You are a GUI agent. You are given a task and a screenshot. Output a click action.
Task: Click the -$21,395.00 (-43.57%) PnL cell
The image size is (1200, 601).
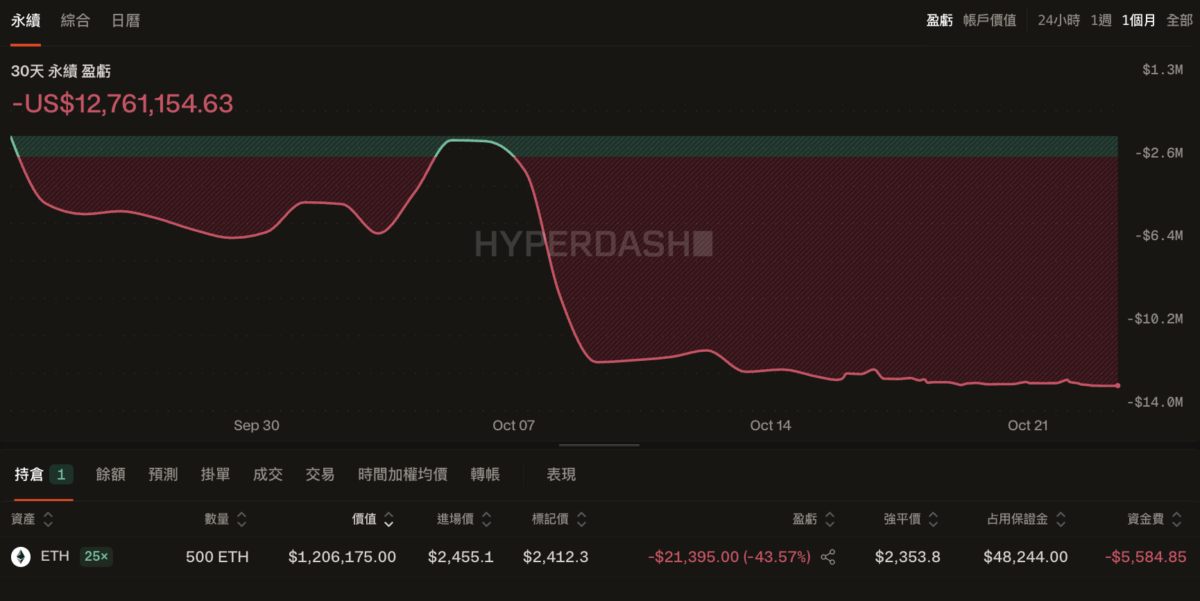click(x=729, y=557)
